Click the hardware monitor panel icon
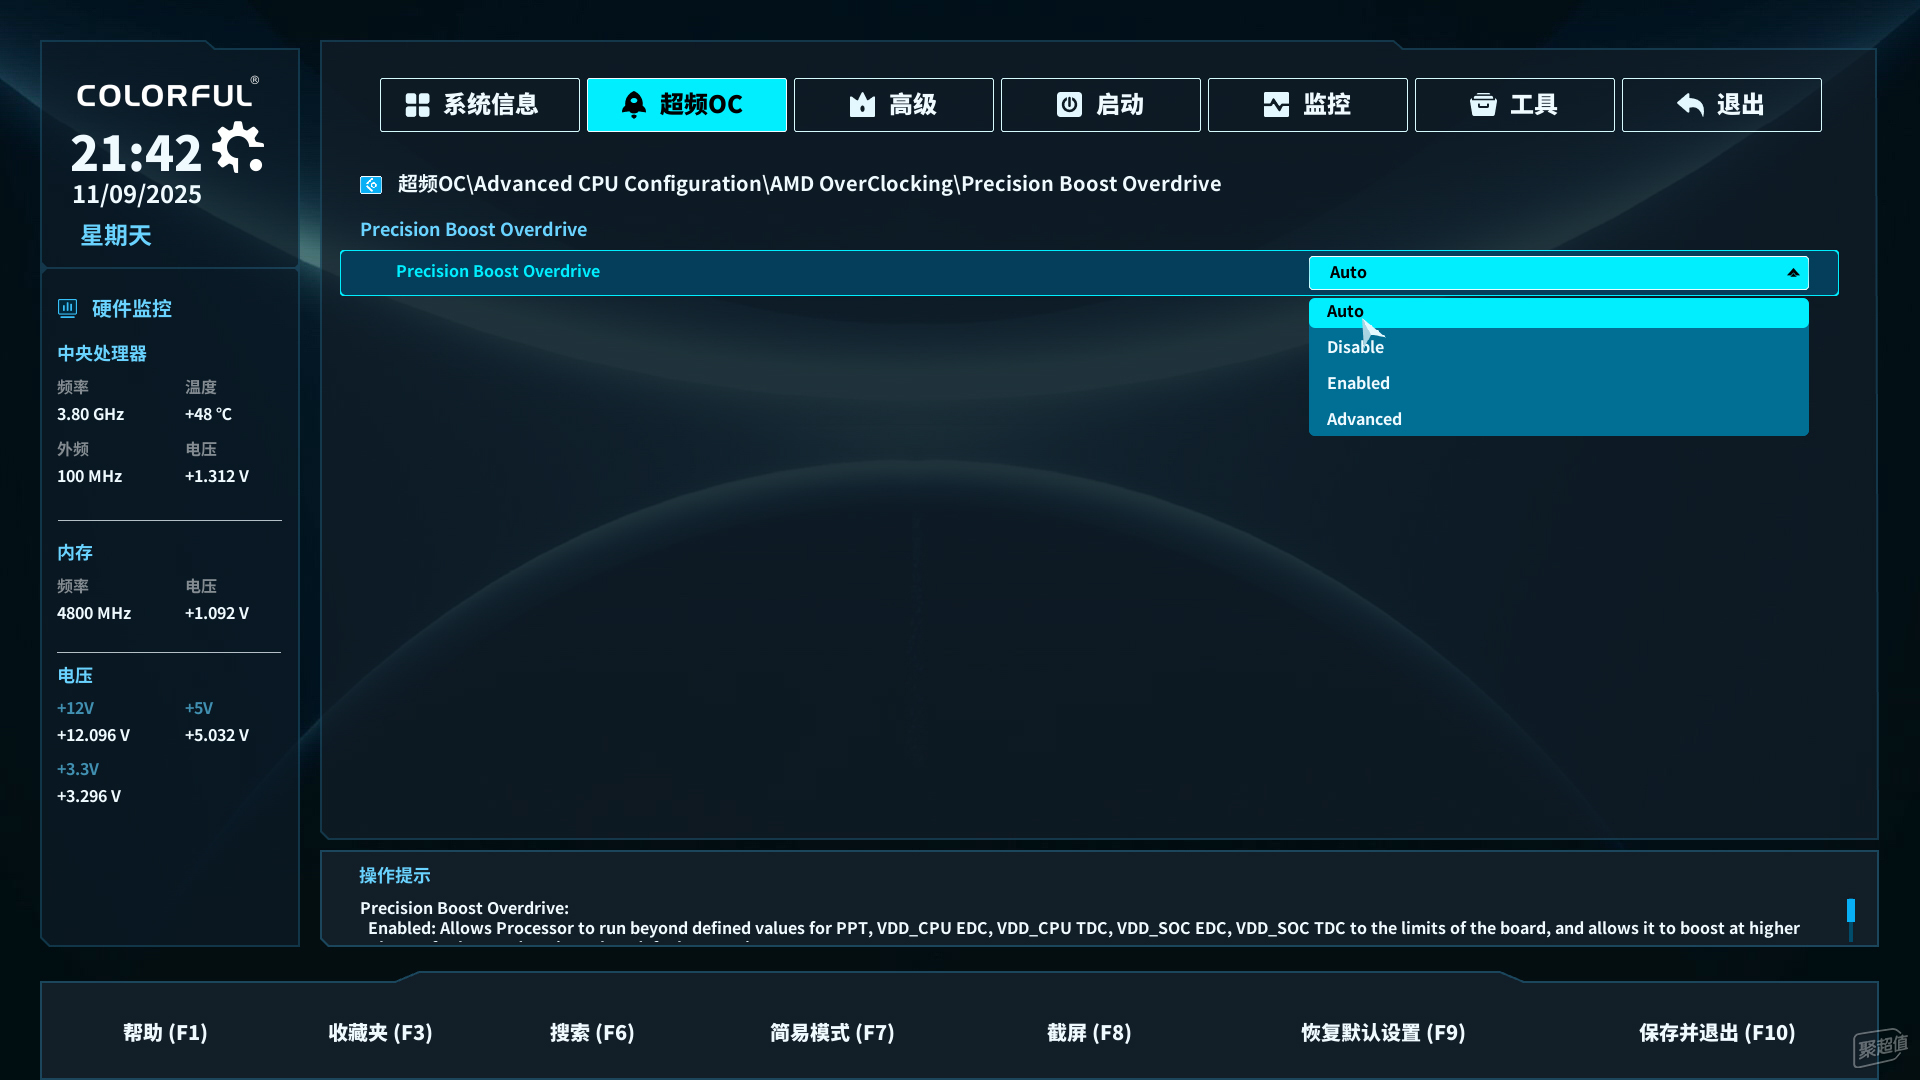 point(67,309)
